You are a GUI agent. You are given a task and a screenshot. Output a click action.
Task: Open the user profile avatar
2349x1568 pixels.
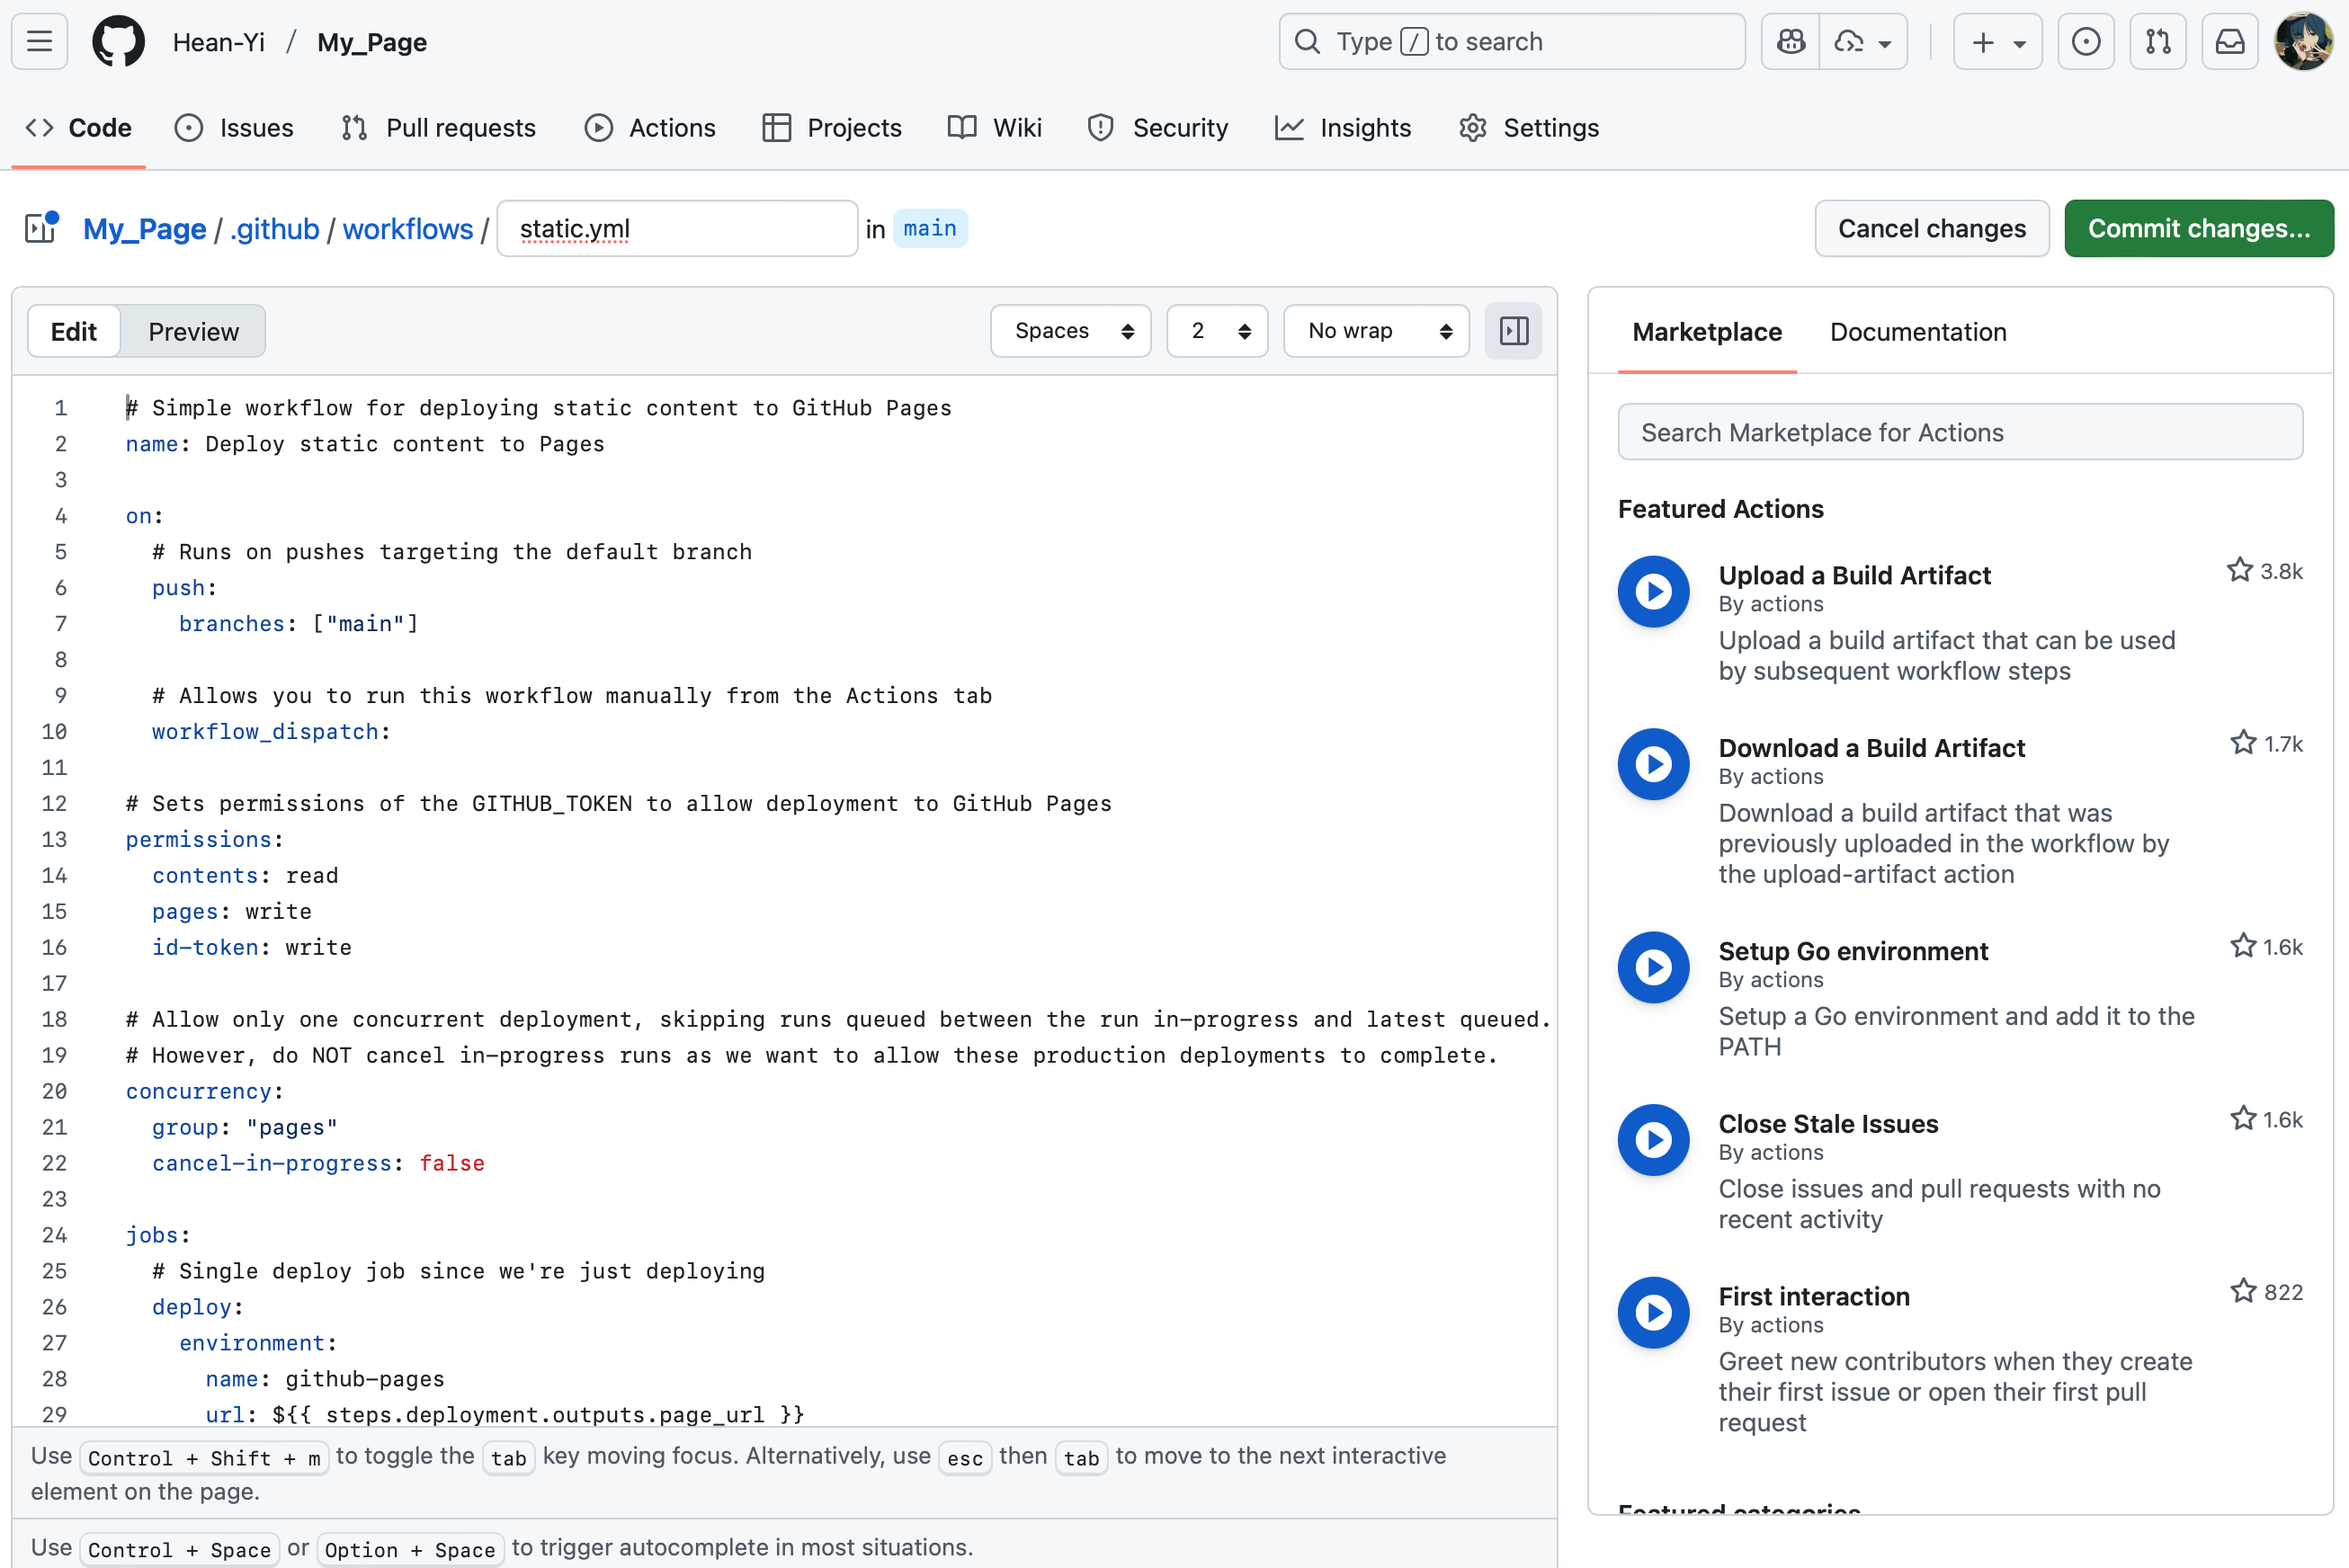pos(2304,41)
